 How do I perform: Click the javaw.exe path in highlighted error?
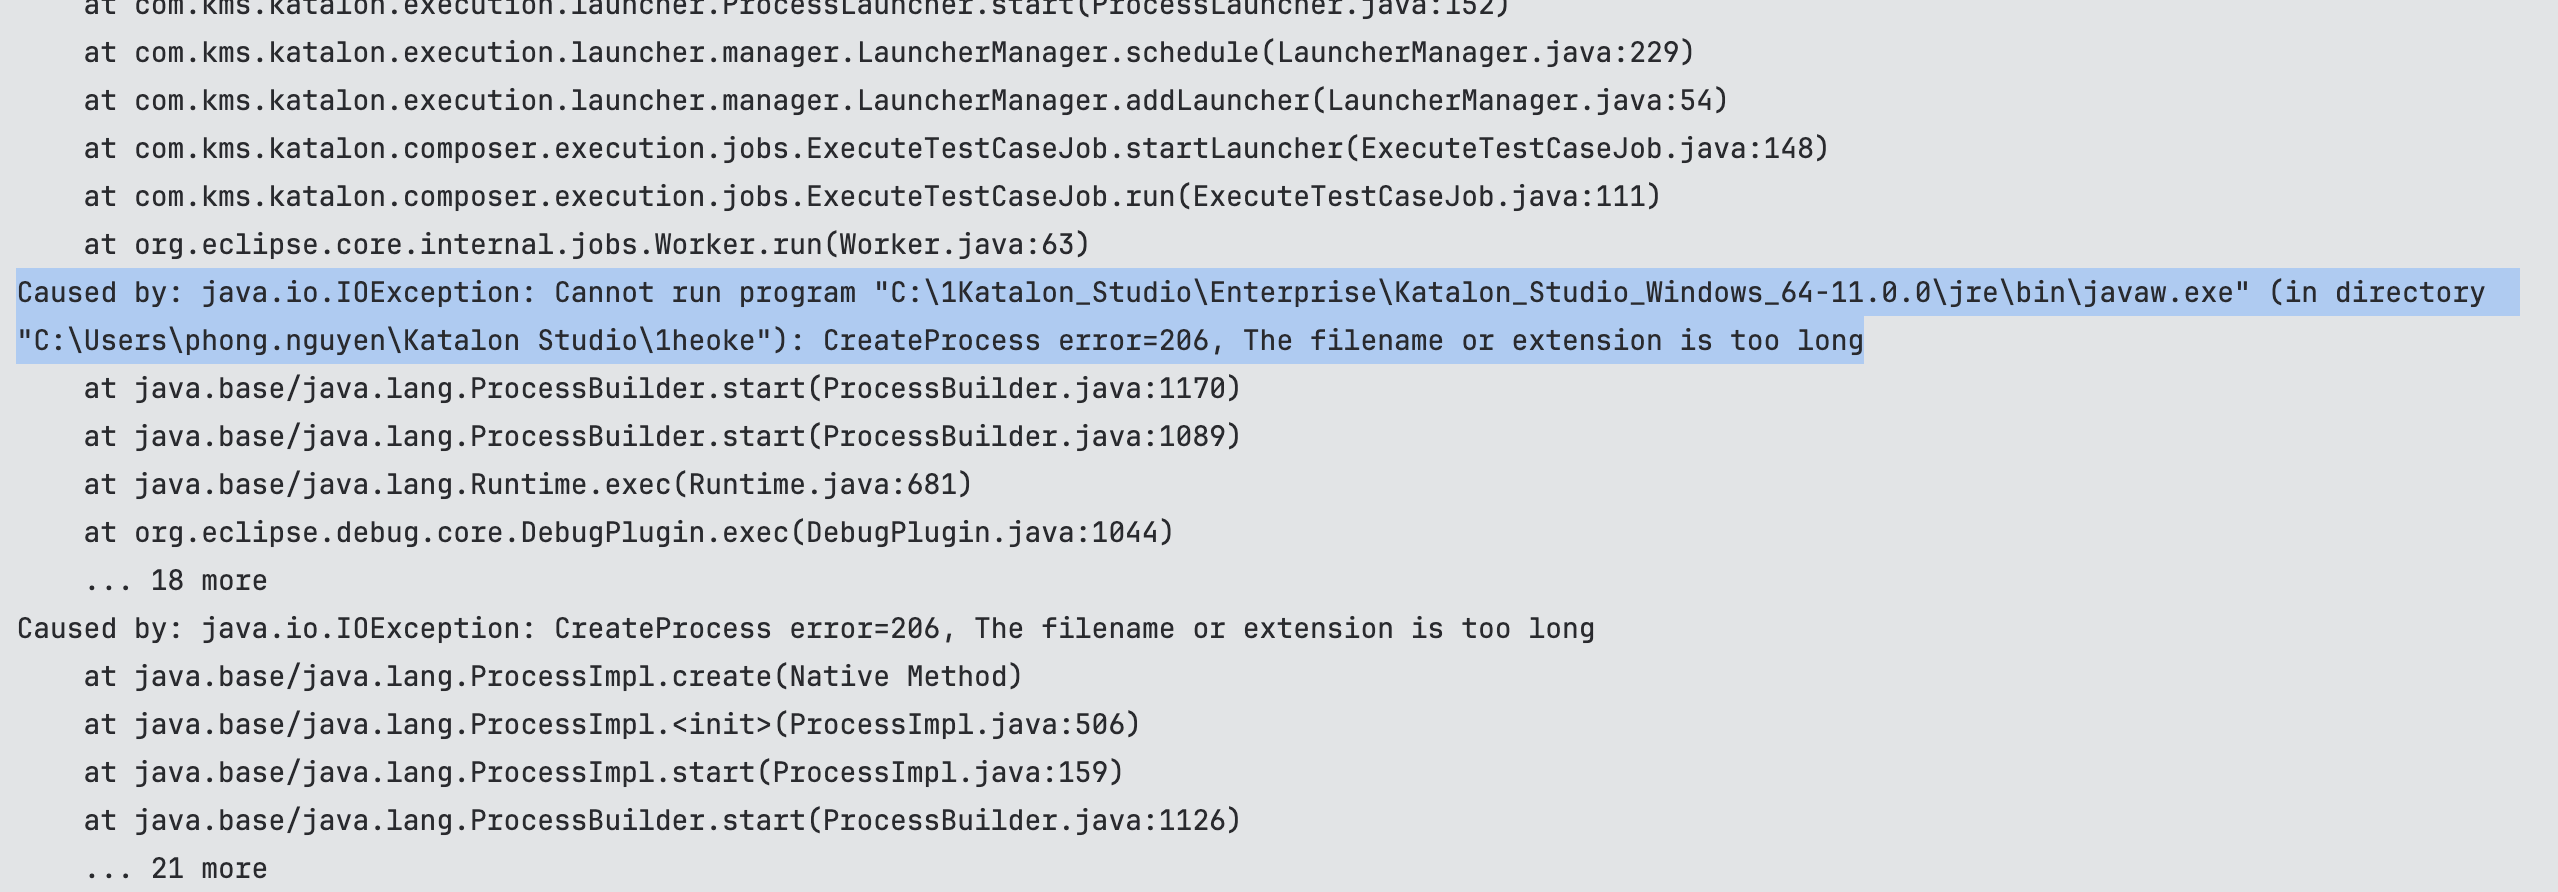click(x=1560, y=292)
